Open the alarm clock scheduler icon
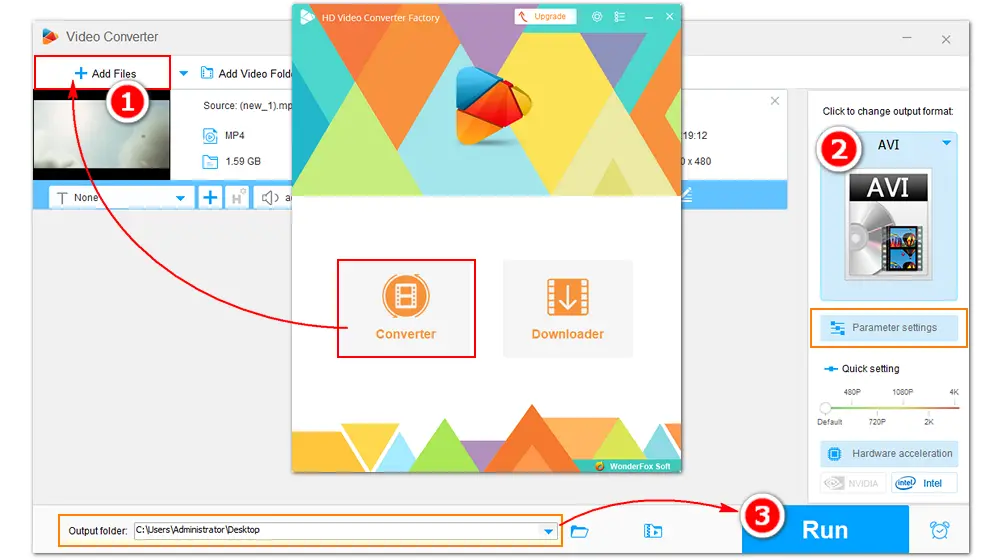The width and height of the screenshot is (1000, 560). tap(939, 529)
